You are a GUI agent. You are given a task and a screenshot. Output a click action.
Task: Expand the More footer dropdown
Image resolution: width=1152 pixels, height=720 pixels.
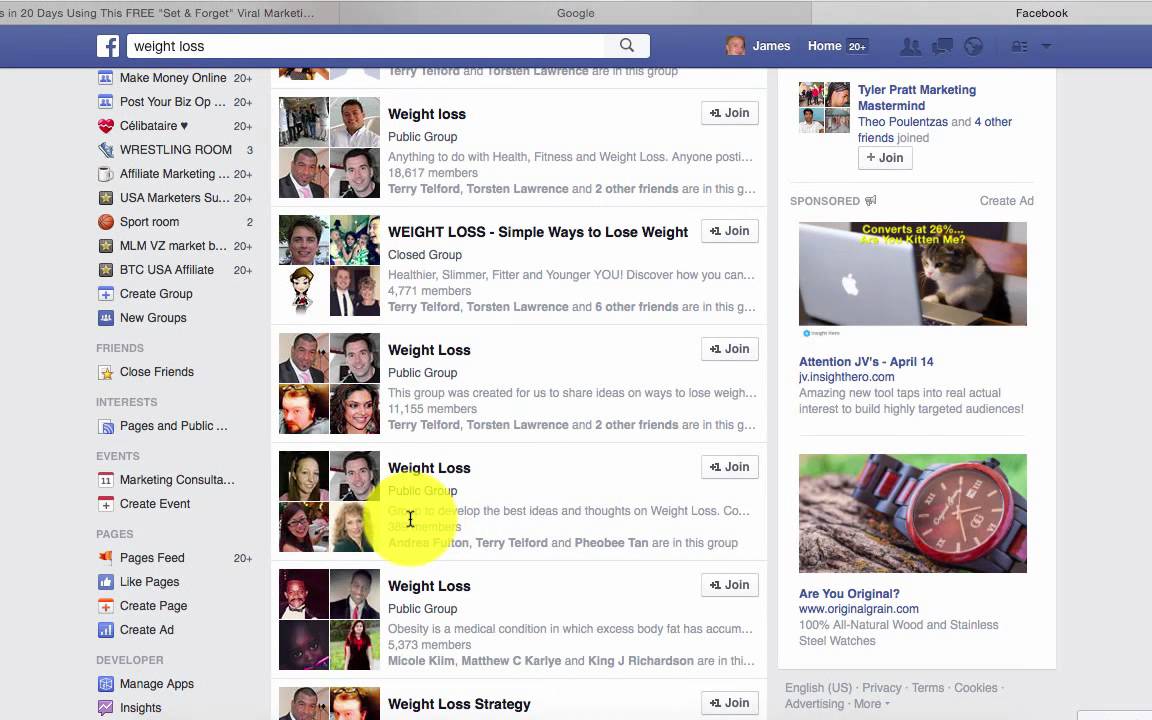tap(871, 704)
